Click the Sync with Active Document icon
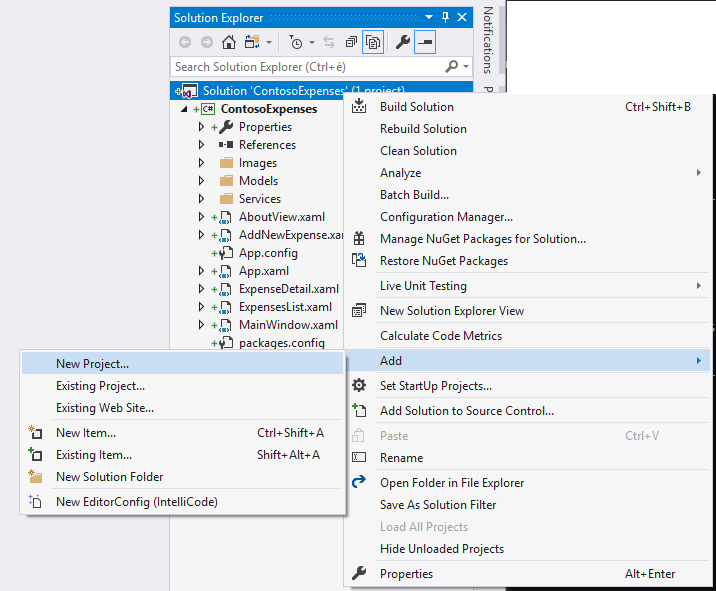The height and width of the screenshot is (591, 716). click(329, 42)
